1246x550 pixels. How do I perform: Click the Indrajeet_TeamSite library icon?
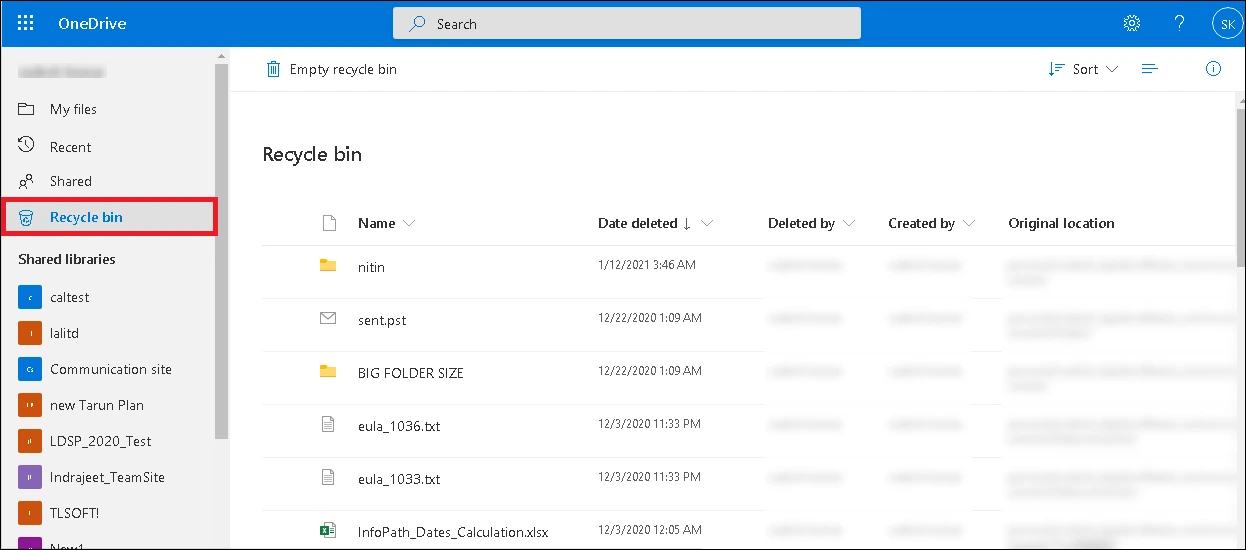tap(30, 477)
